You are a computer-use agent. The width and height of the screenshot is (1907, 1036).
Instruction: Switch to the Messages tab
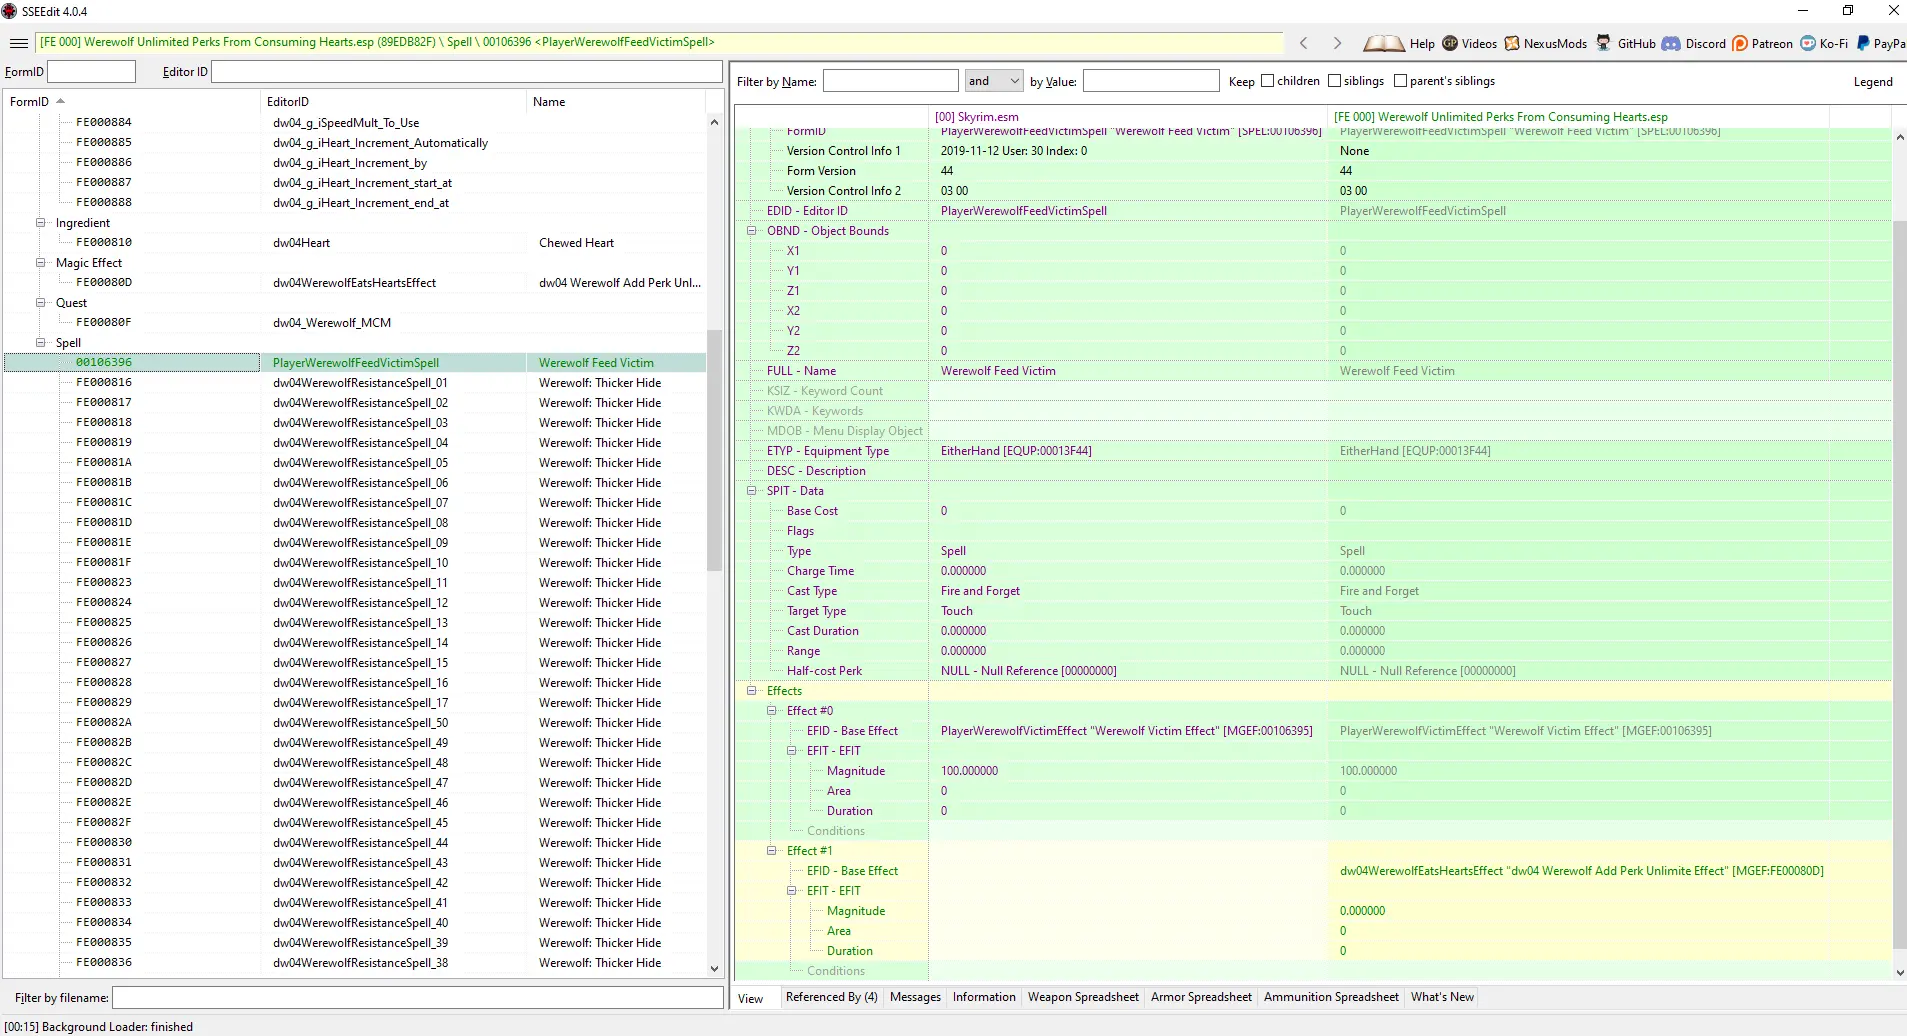pos(915,997)
